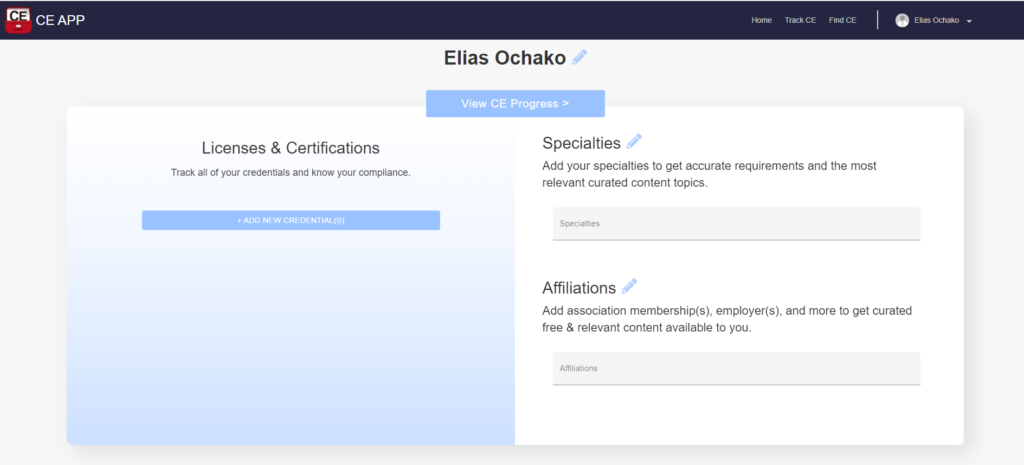1024x465 pixels.
Task: Click the Add New Credential(s) button
Action: pyautogui.click(x=291, y=220)
